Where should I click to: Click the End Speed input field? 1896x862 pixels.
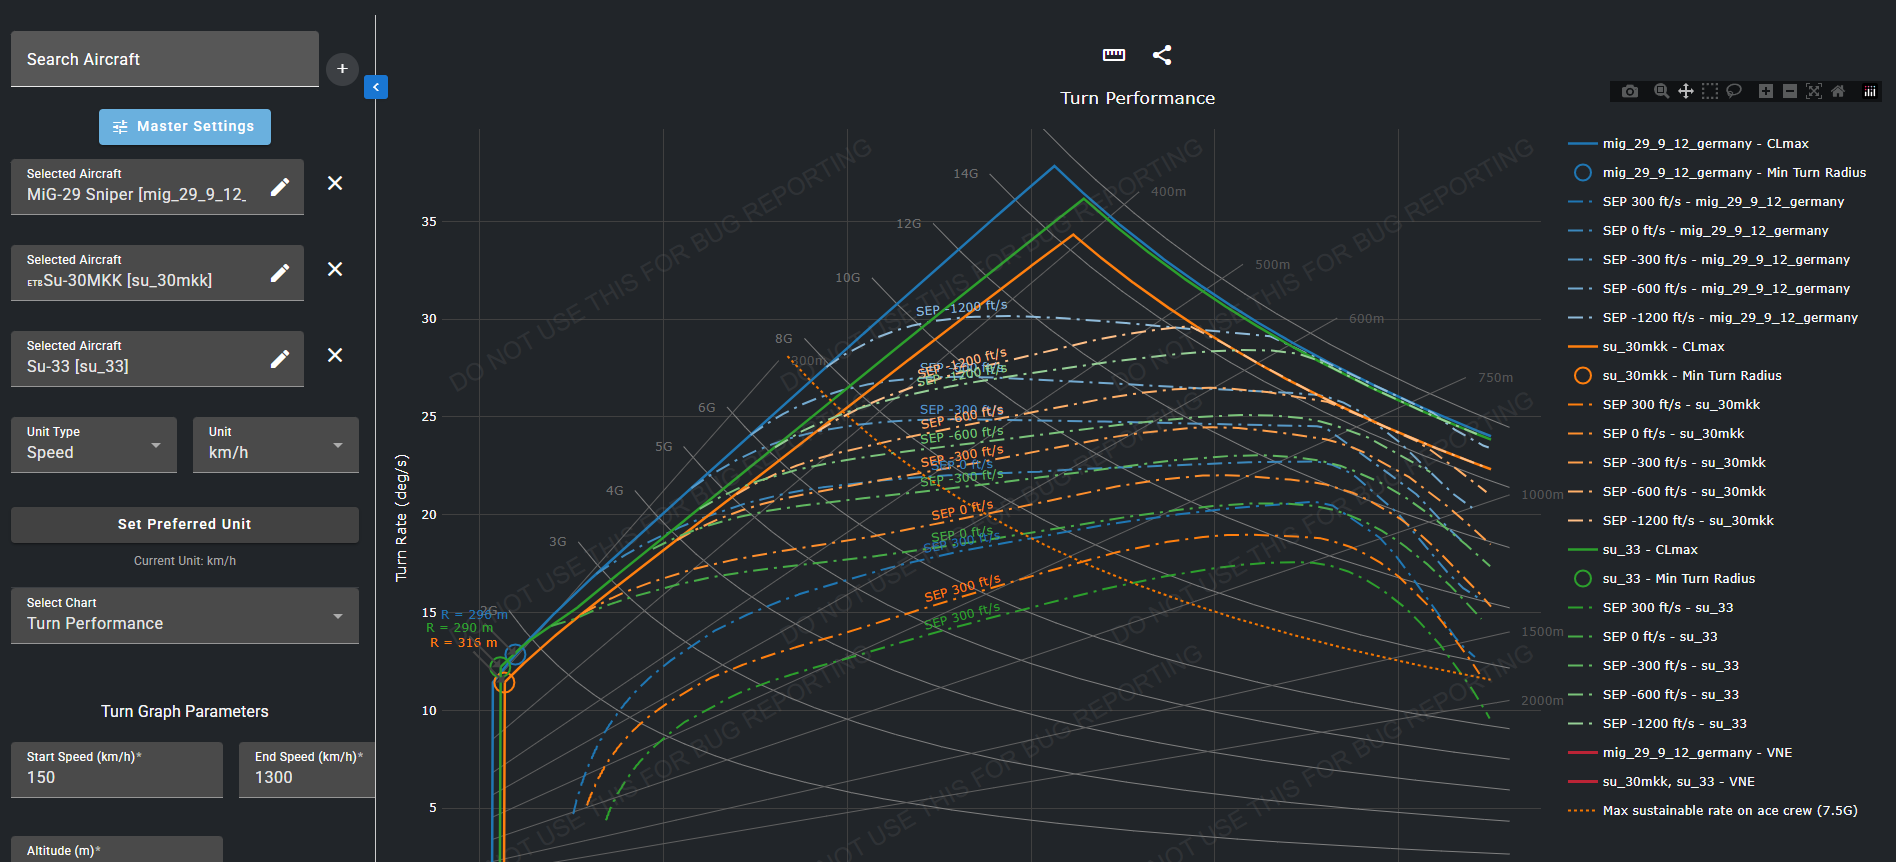pyautogui.click(x=307, y=769)
